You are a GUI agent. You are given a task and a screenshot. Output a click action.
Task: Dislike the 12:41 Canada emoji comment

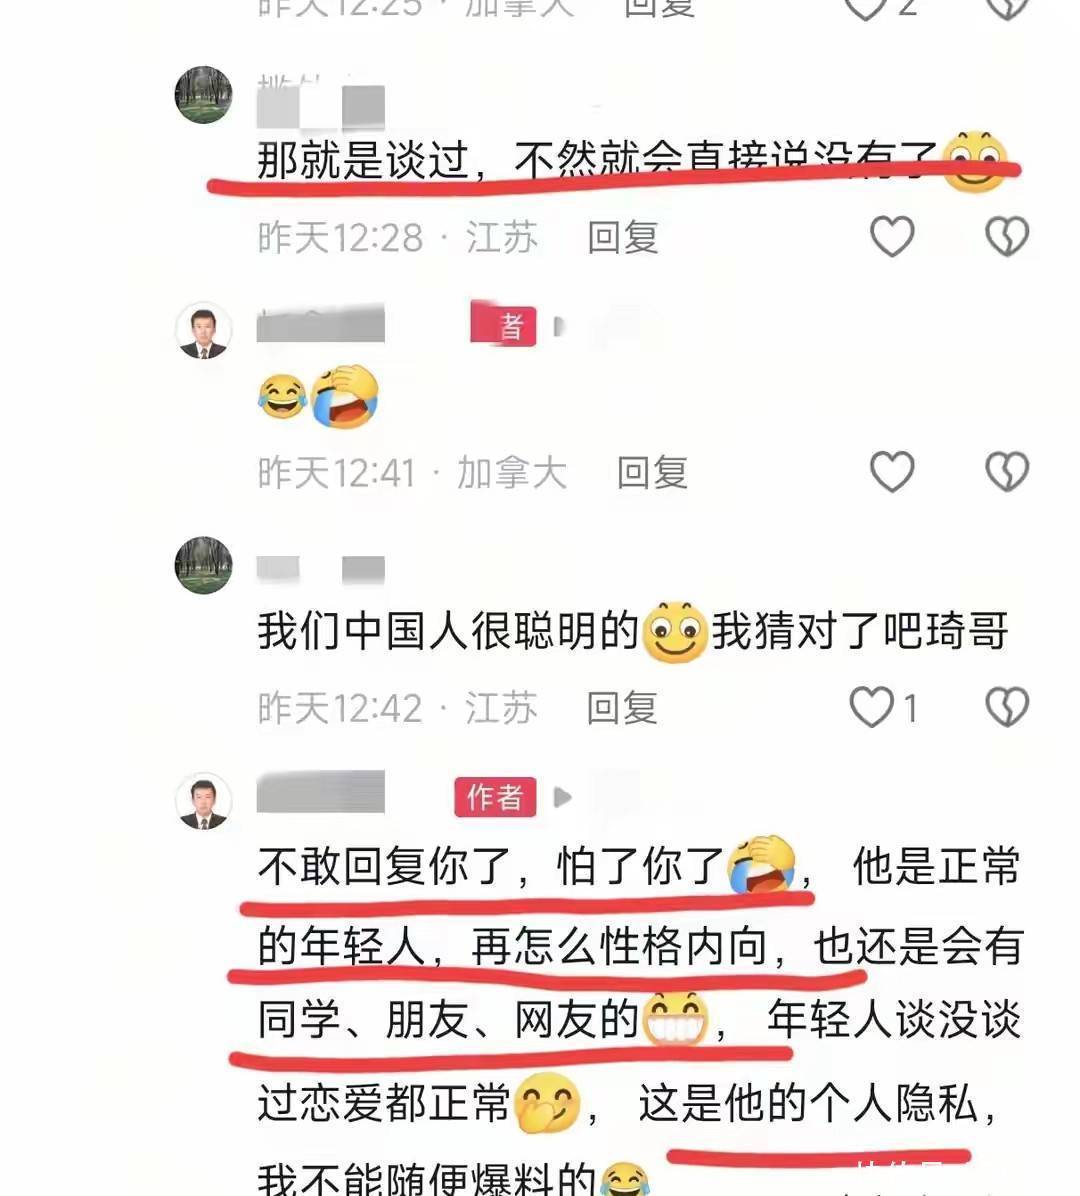tap(1007, 471)
